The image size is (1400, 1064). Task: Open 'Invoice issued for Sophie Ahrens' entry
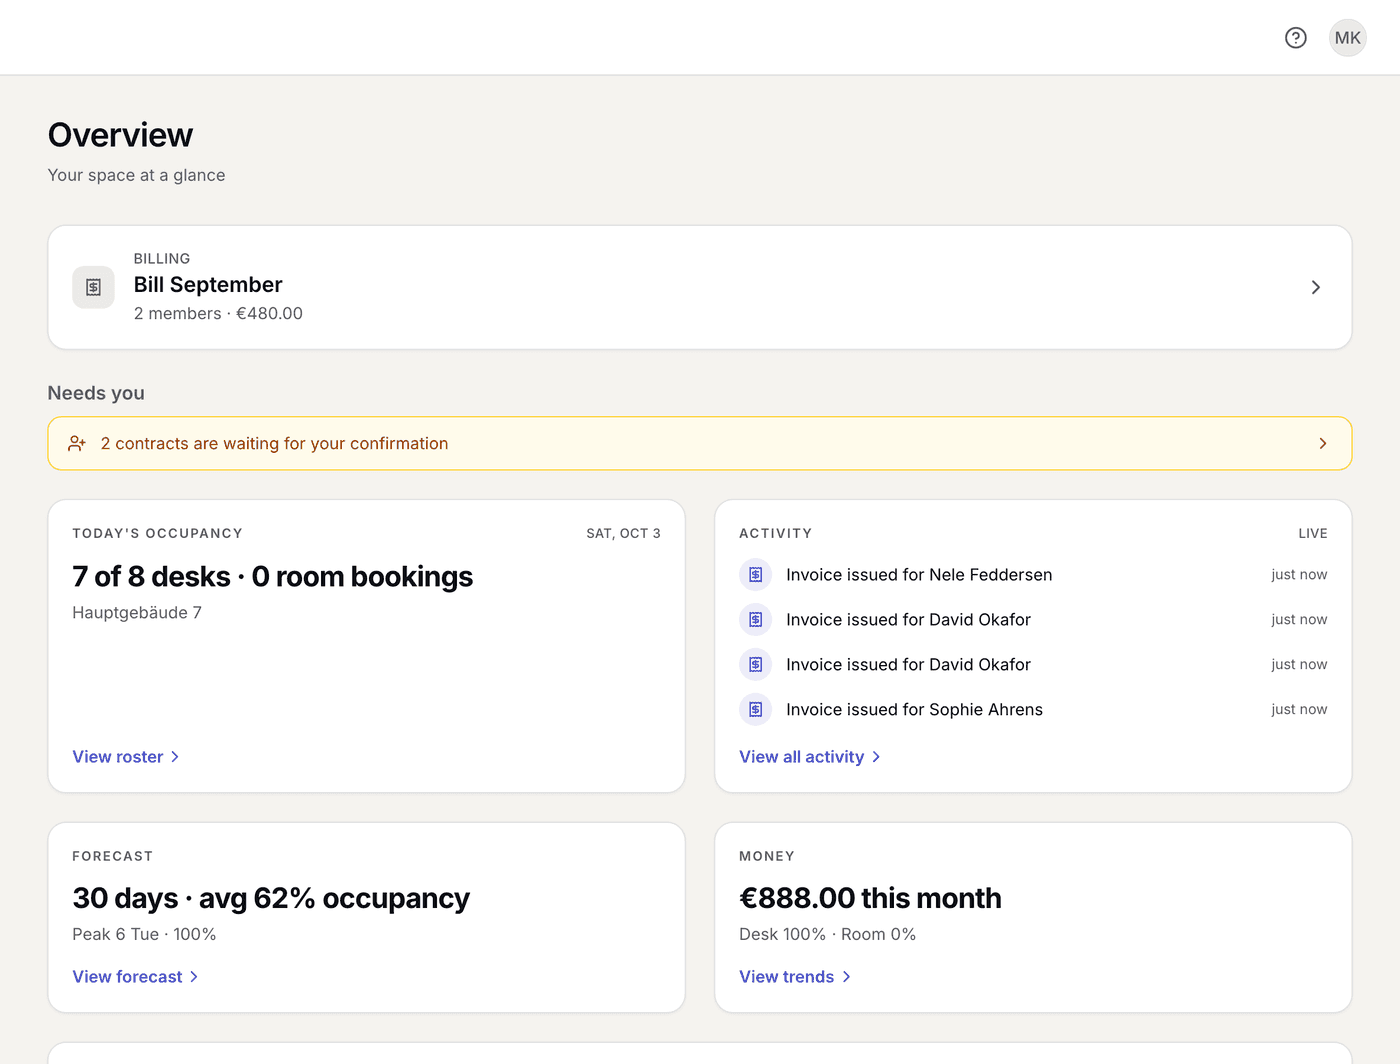point(1033,709)
